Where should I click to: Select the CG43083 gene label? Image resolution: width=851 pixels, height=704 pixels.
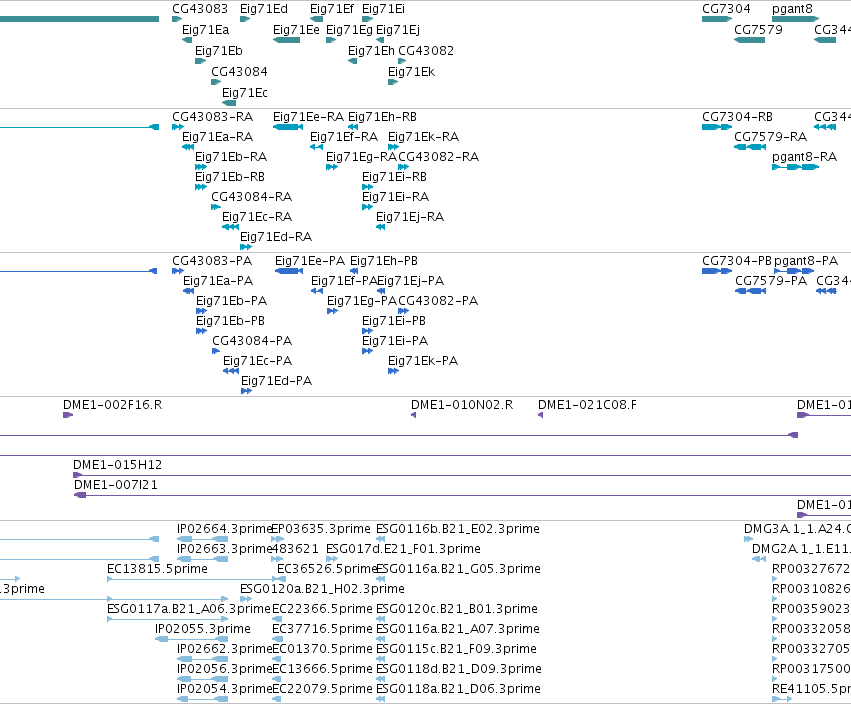[x=200, y=9]
